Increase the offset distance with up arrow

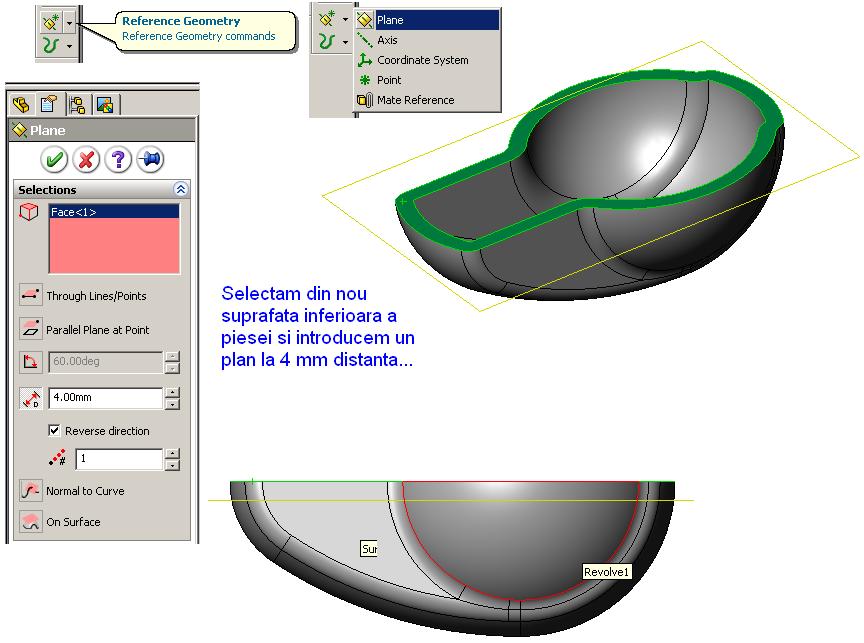point(172,393)
